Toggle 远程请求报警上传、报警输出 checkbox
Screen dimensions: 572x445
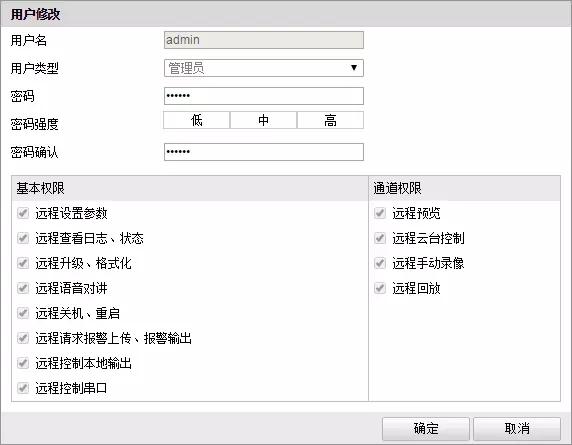[x=23, y=338]
